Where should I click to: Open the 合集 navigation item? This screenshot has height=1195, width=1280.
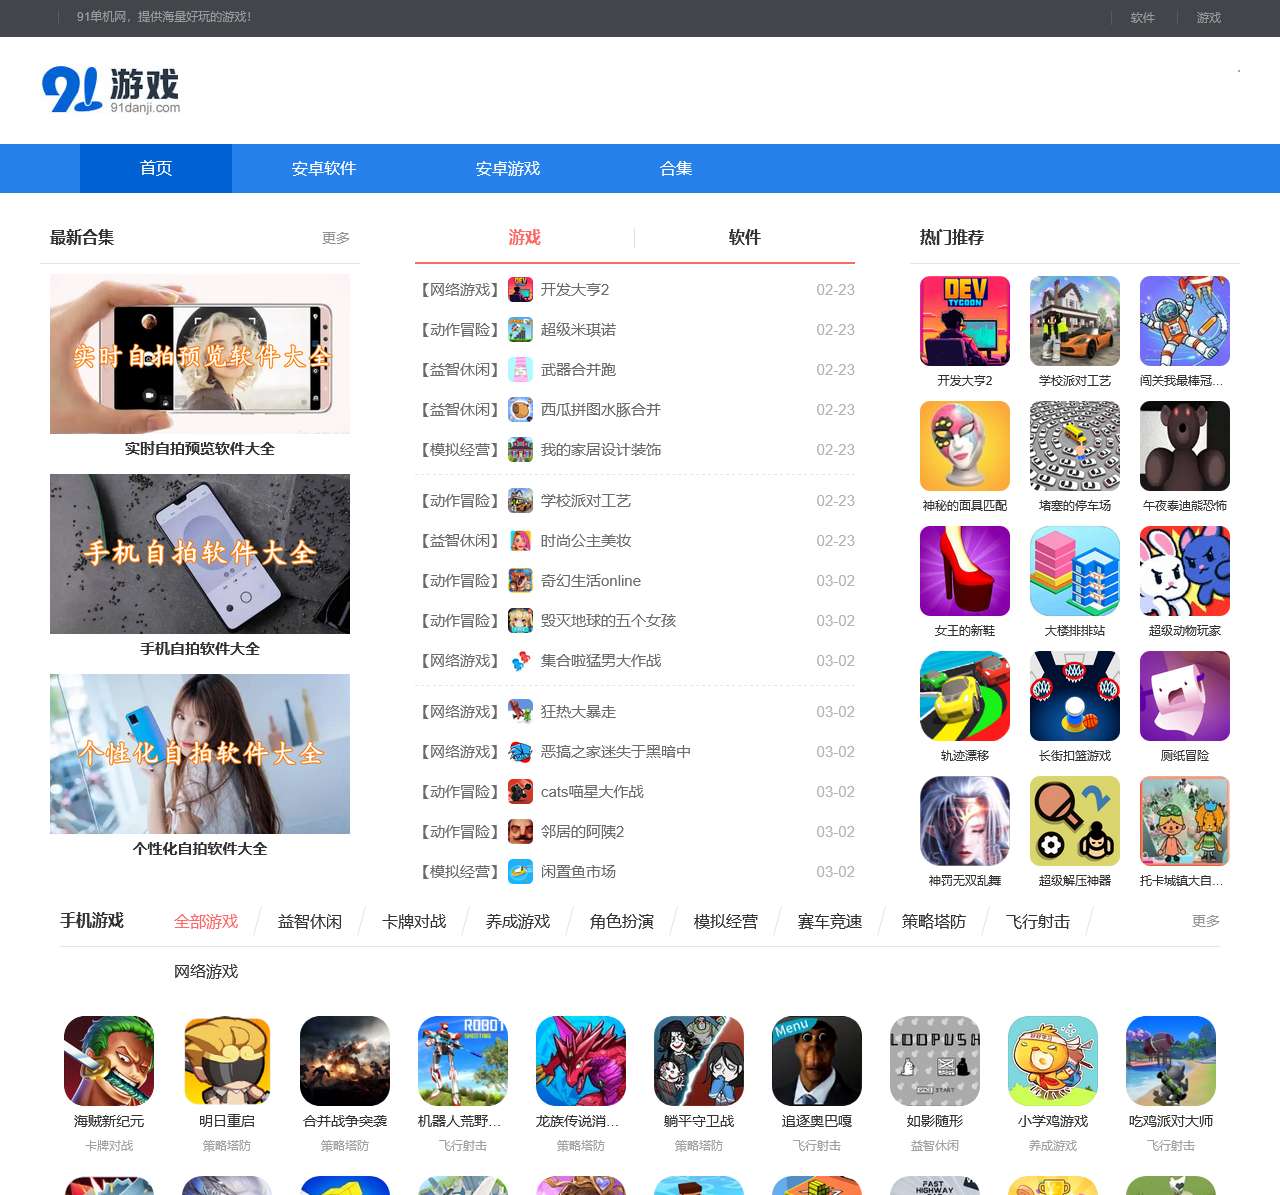[676, 168]
